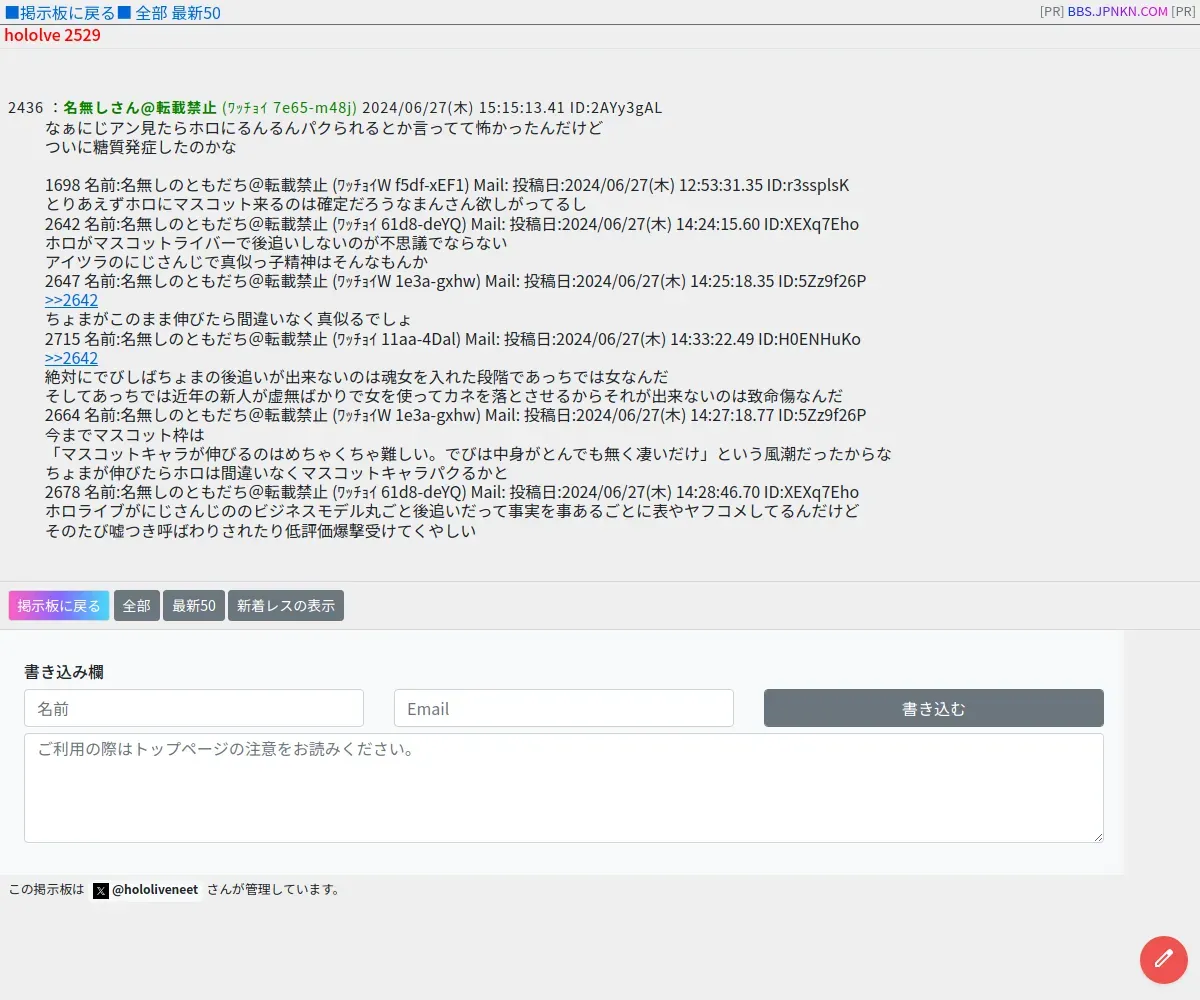Click the (ﾜｯﾁｮｲ 7e65-m48j) tag

(289, 108)
